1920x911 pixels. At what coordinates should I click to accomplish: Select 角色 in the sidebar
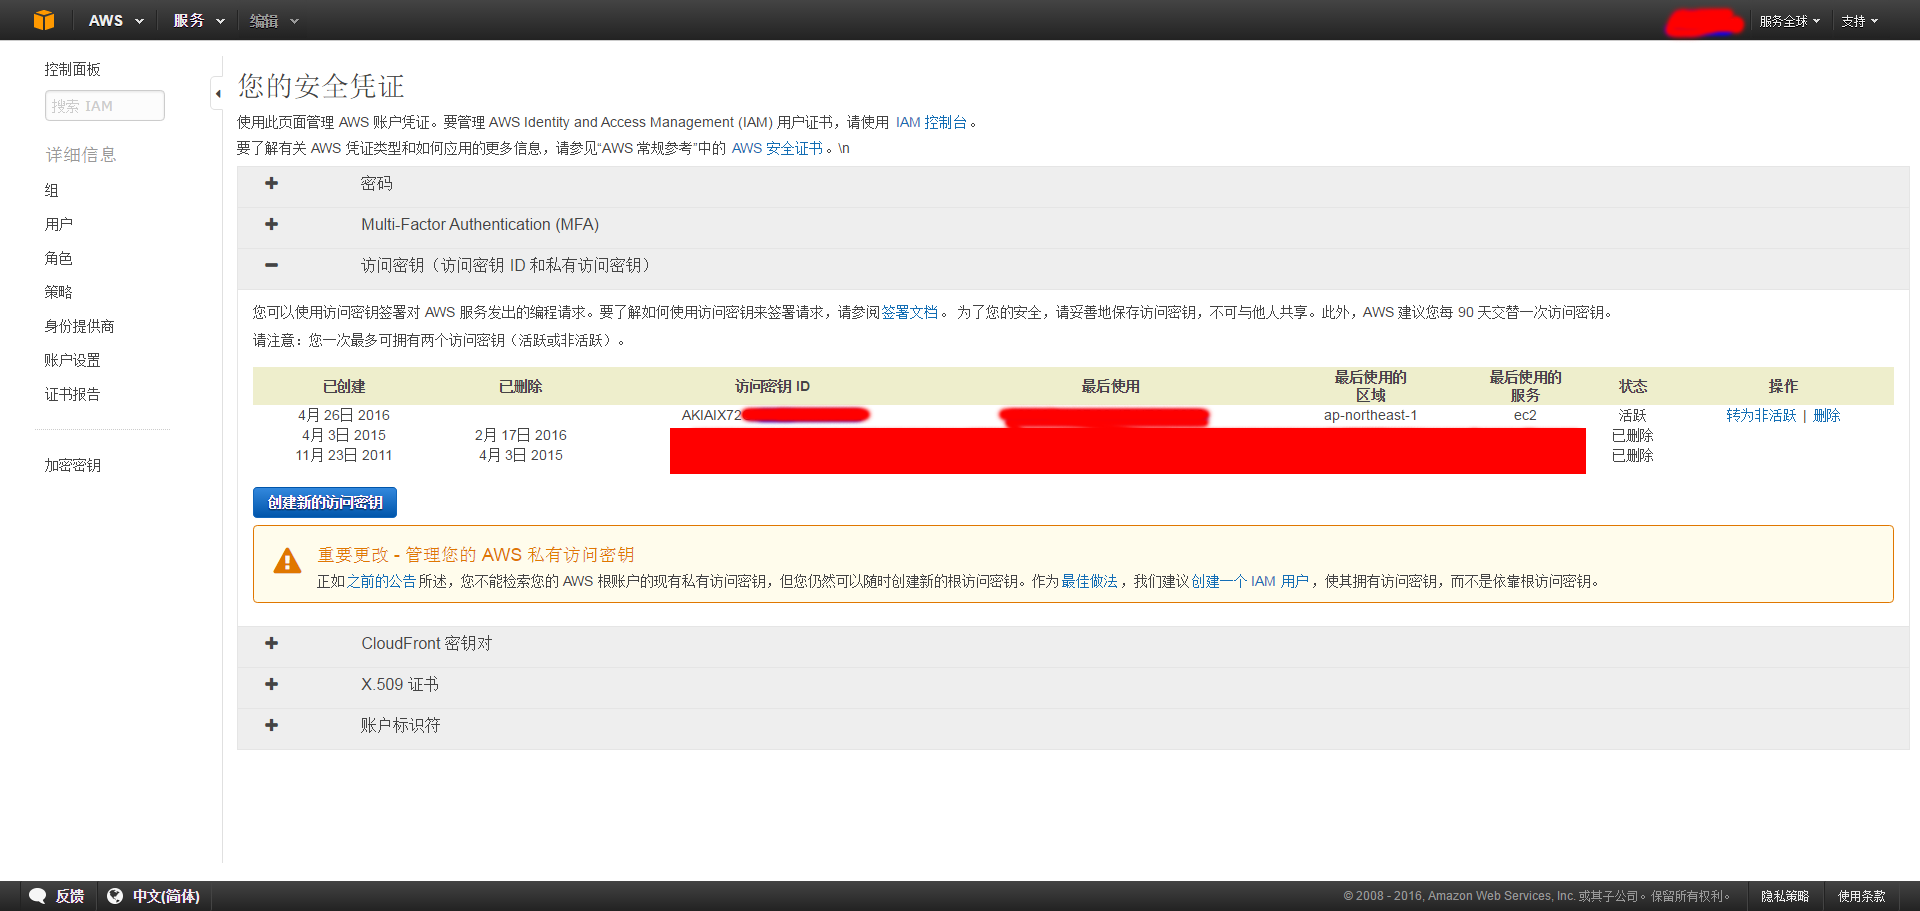(x=59, y=258)
